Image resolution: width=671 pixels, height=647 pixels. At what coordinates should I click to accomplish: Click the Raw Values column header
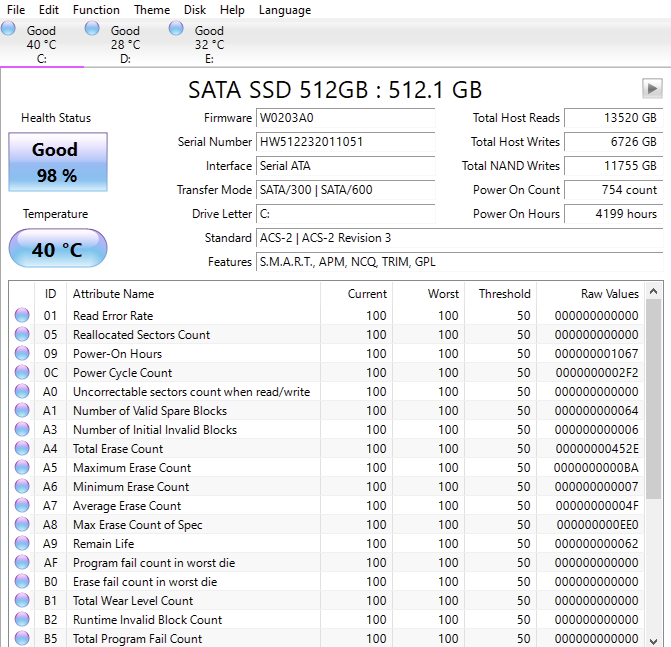tap(590, 294)
